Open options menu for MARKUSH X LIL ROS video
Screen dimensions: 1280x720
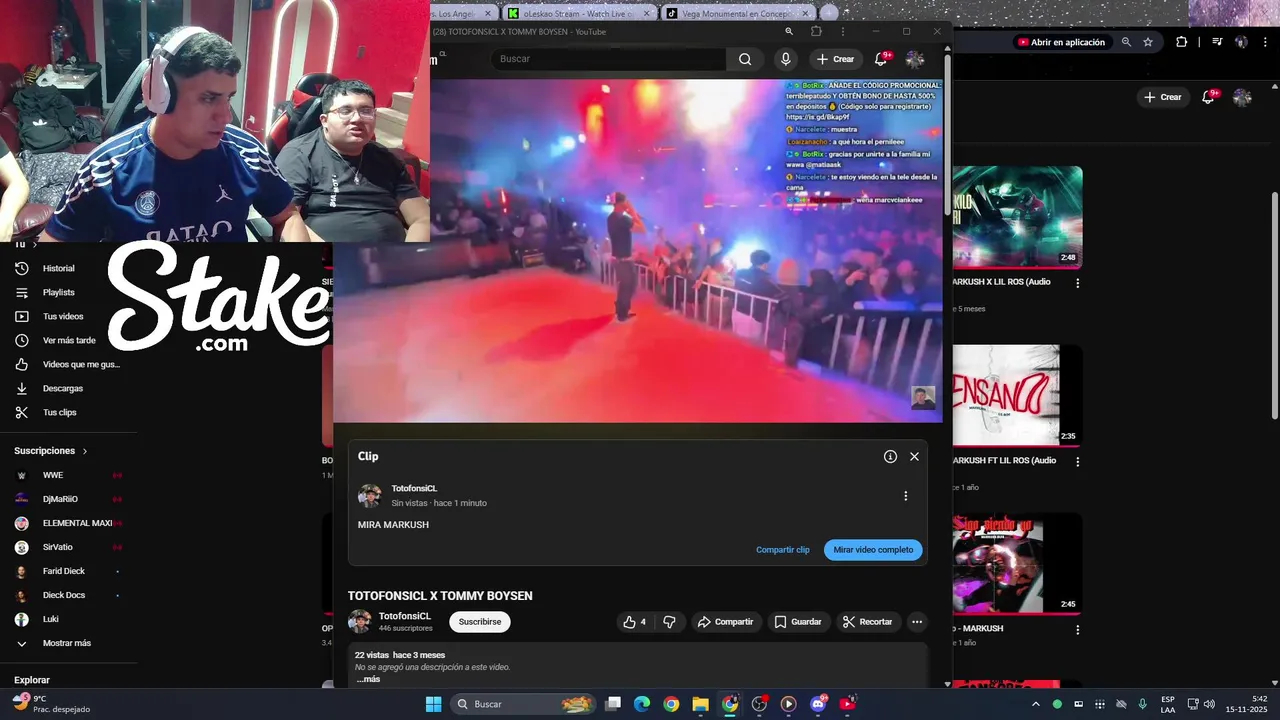pyautogui.click(x=1078, y=283)
